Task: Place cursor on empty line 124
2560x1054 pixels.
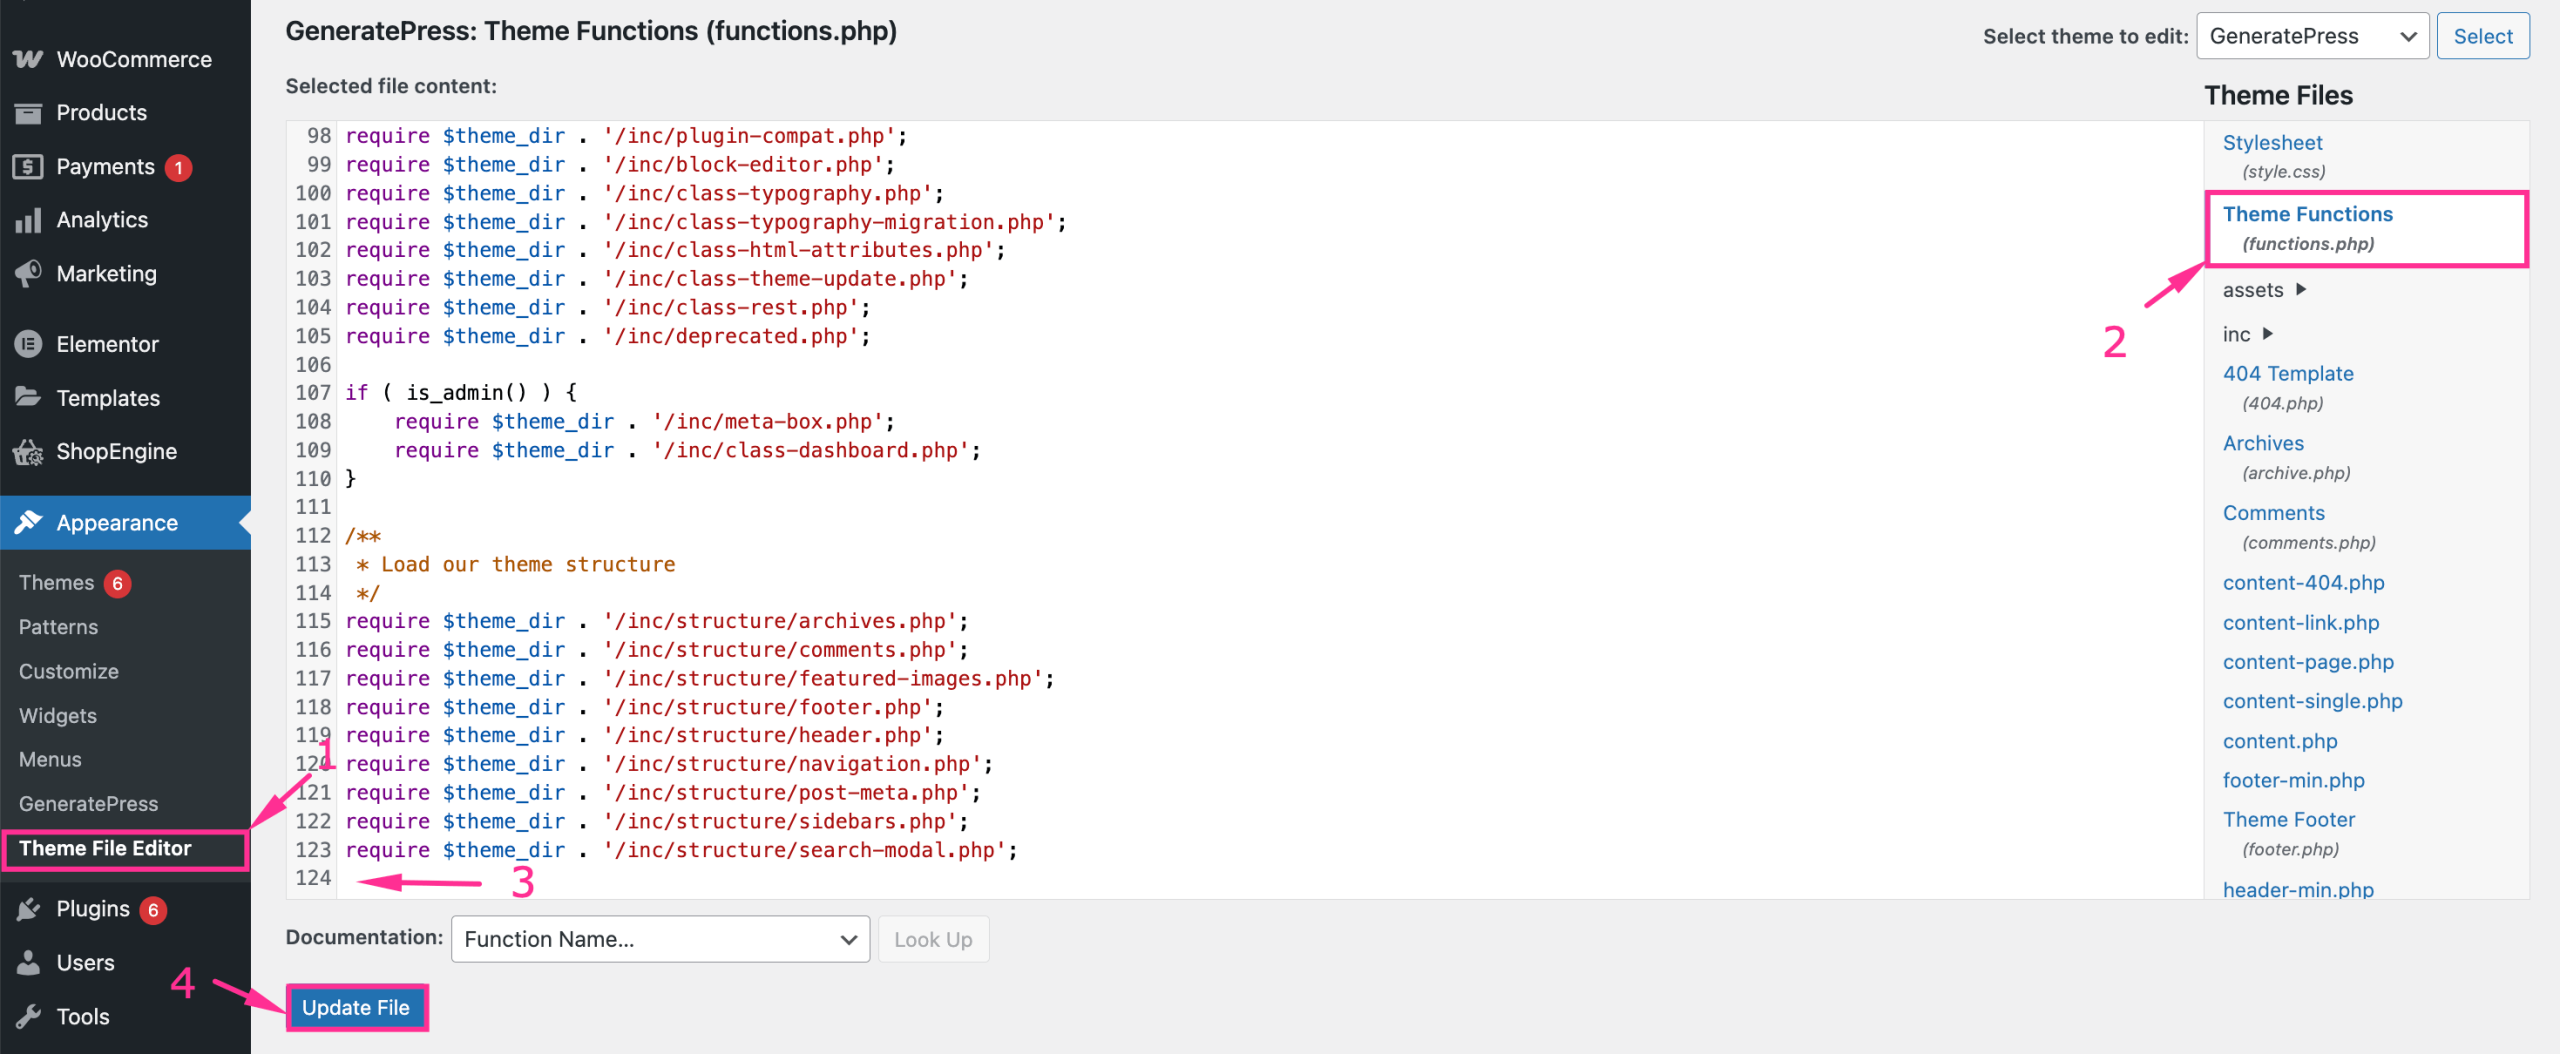Action: pos(1270,878)
